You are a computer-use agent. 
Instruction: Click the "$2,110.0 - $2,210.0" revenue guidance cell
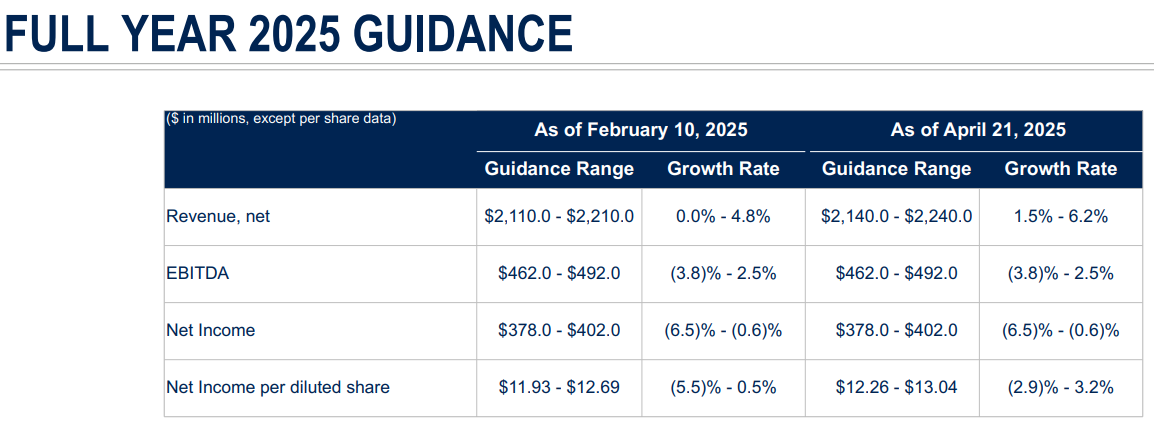[559, 216]
